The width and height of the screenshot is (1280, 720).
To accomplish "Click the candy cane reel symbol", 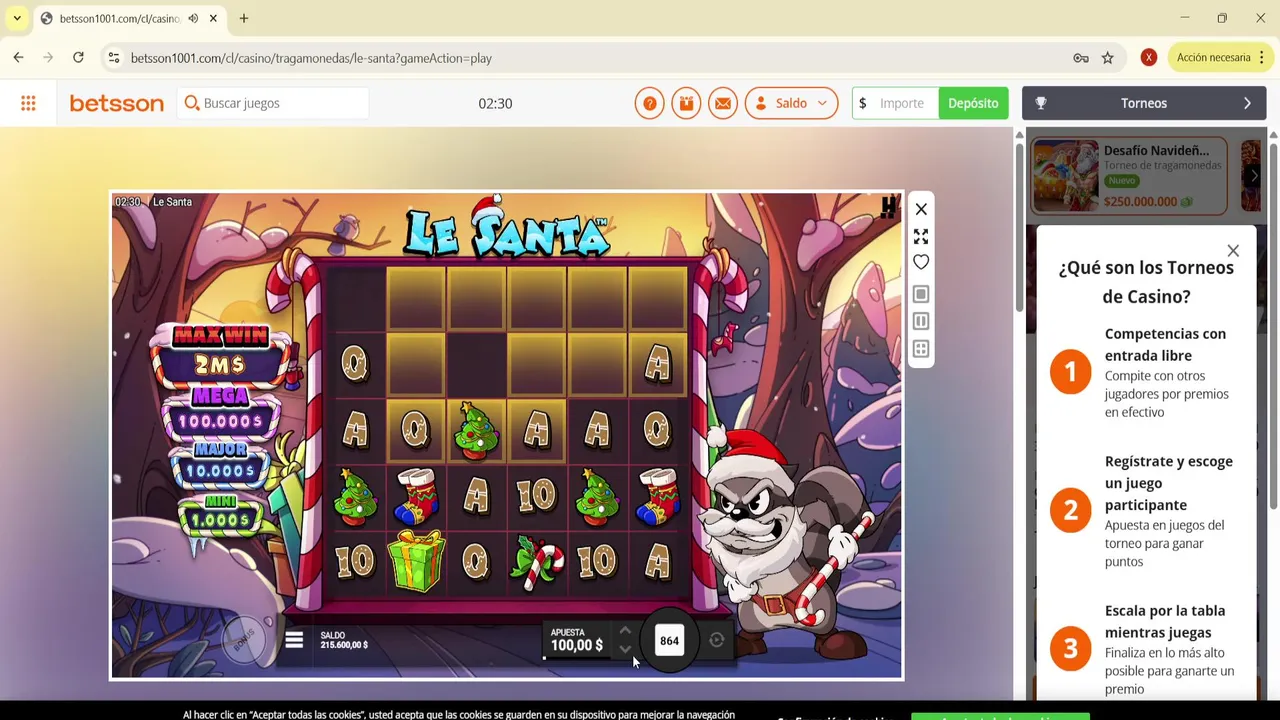I will click(x=537, y=562).
